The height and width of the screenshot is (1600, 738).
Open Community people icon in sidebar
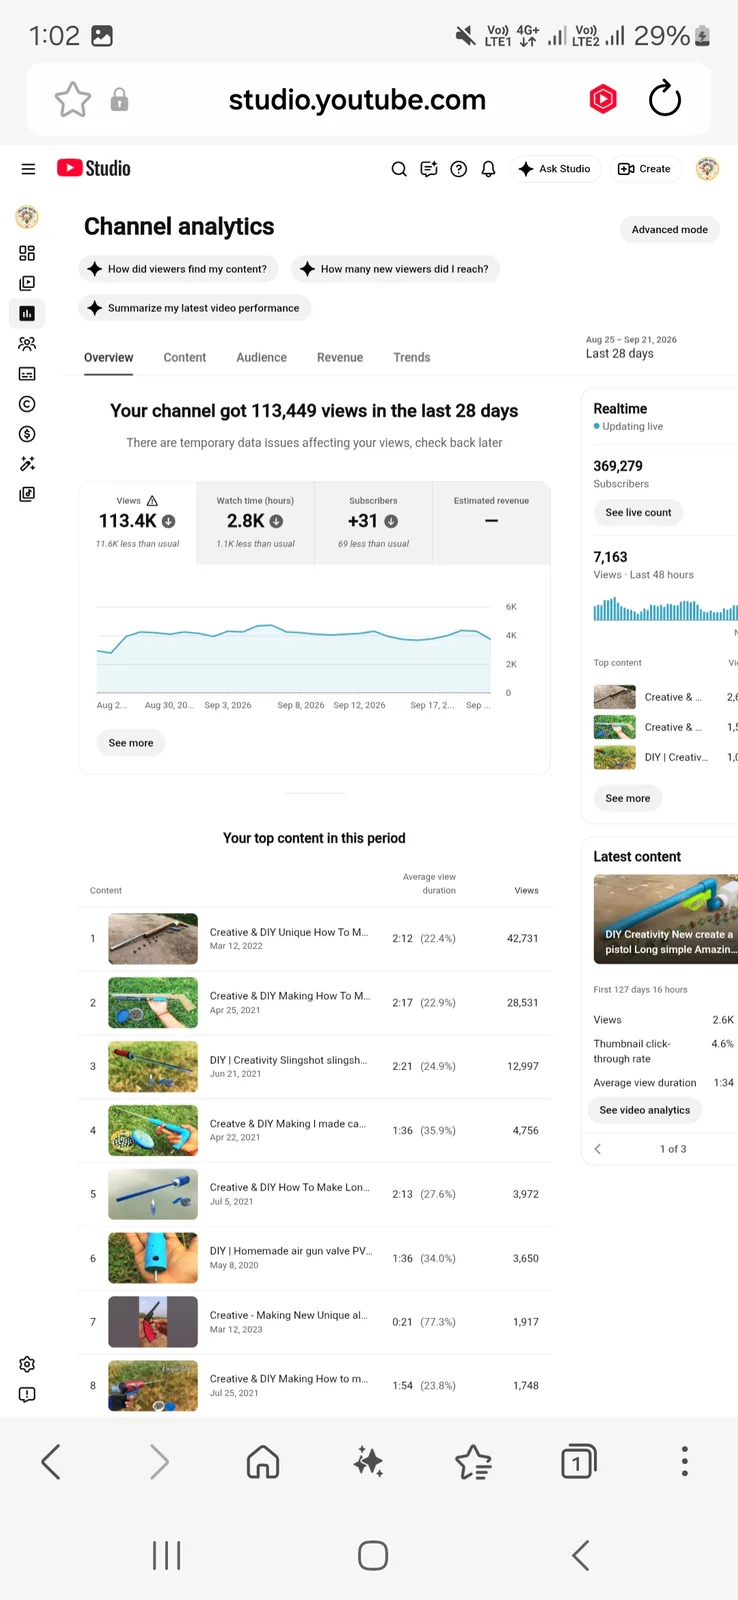27,343
